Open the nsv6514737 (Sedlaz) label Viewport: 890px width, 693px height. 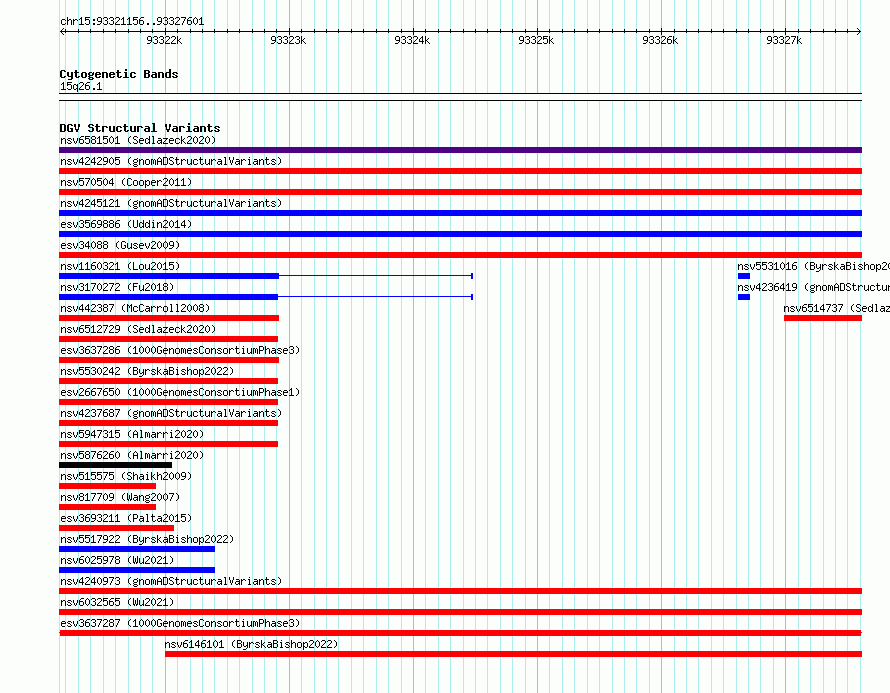(x=837, y=308)
